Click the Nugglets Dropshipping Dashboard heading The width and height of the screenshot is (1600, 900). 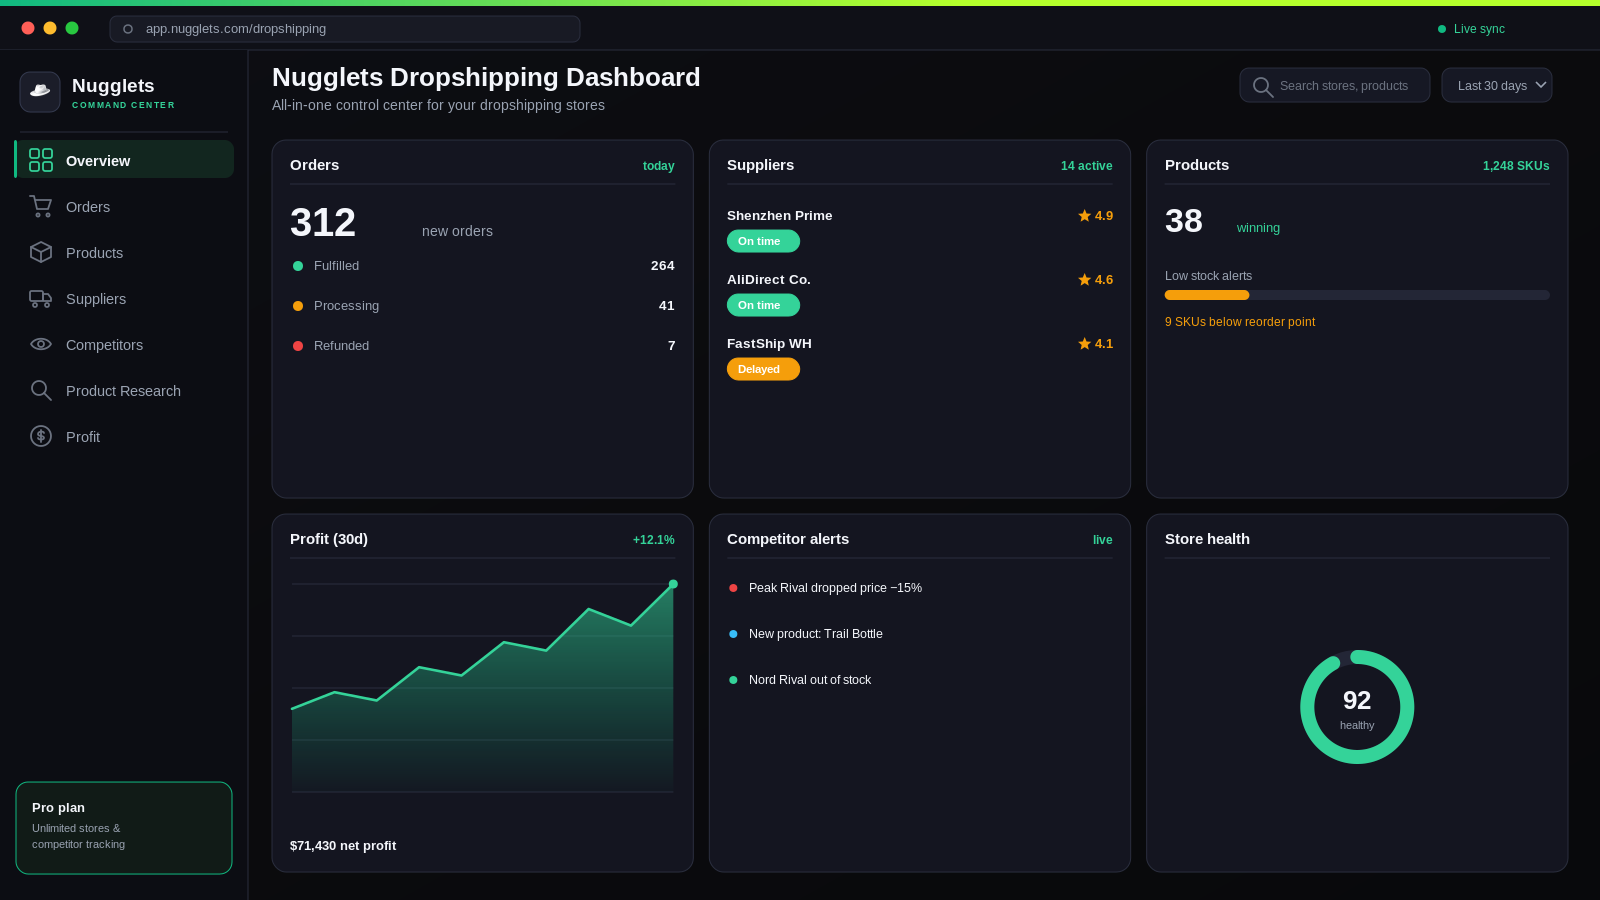486,77
